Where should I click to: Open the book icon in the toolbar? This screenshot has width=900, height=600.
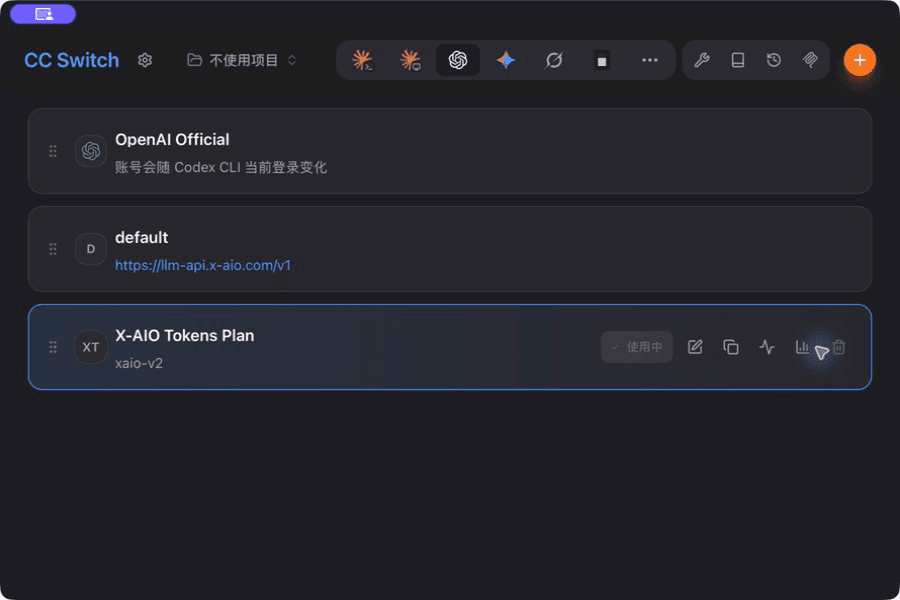(738, 60)
